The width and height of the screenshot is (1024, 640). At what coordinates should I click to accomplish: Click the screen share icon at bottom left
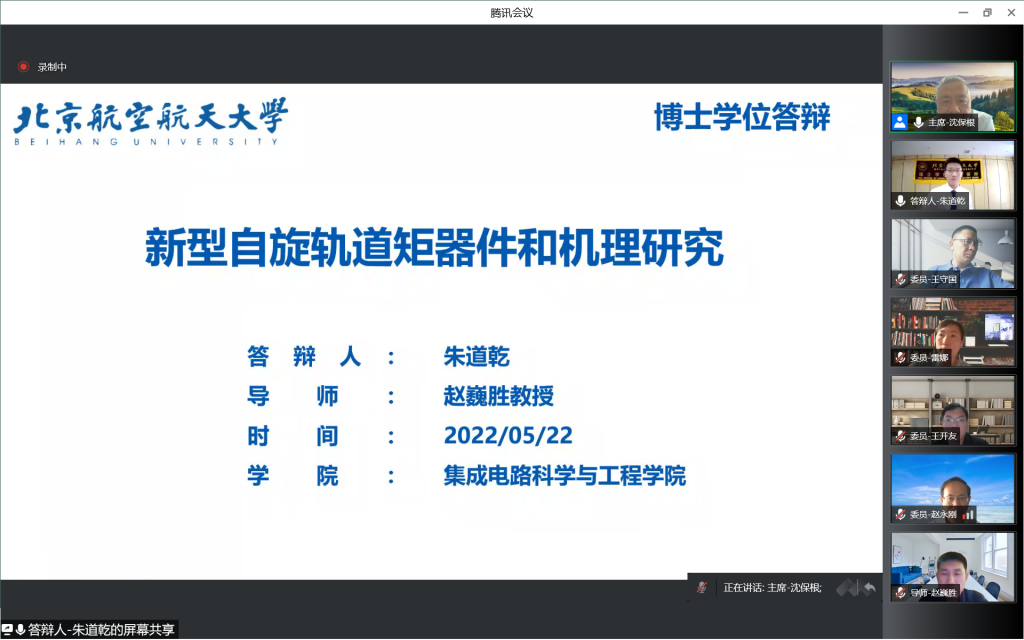(x=8, y=630)
